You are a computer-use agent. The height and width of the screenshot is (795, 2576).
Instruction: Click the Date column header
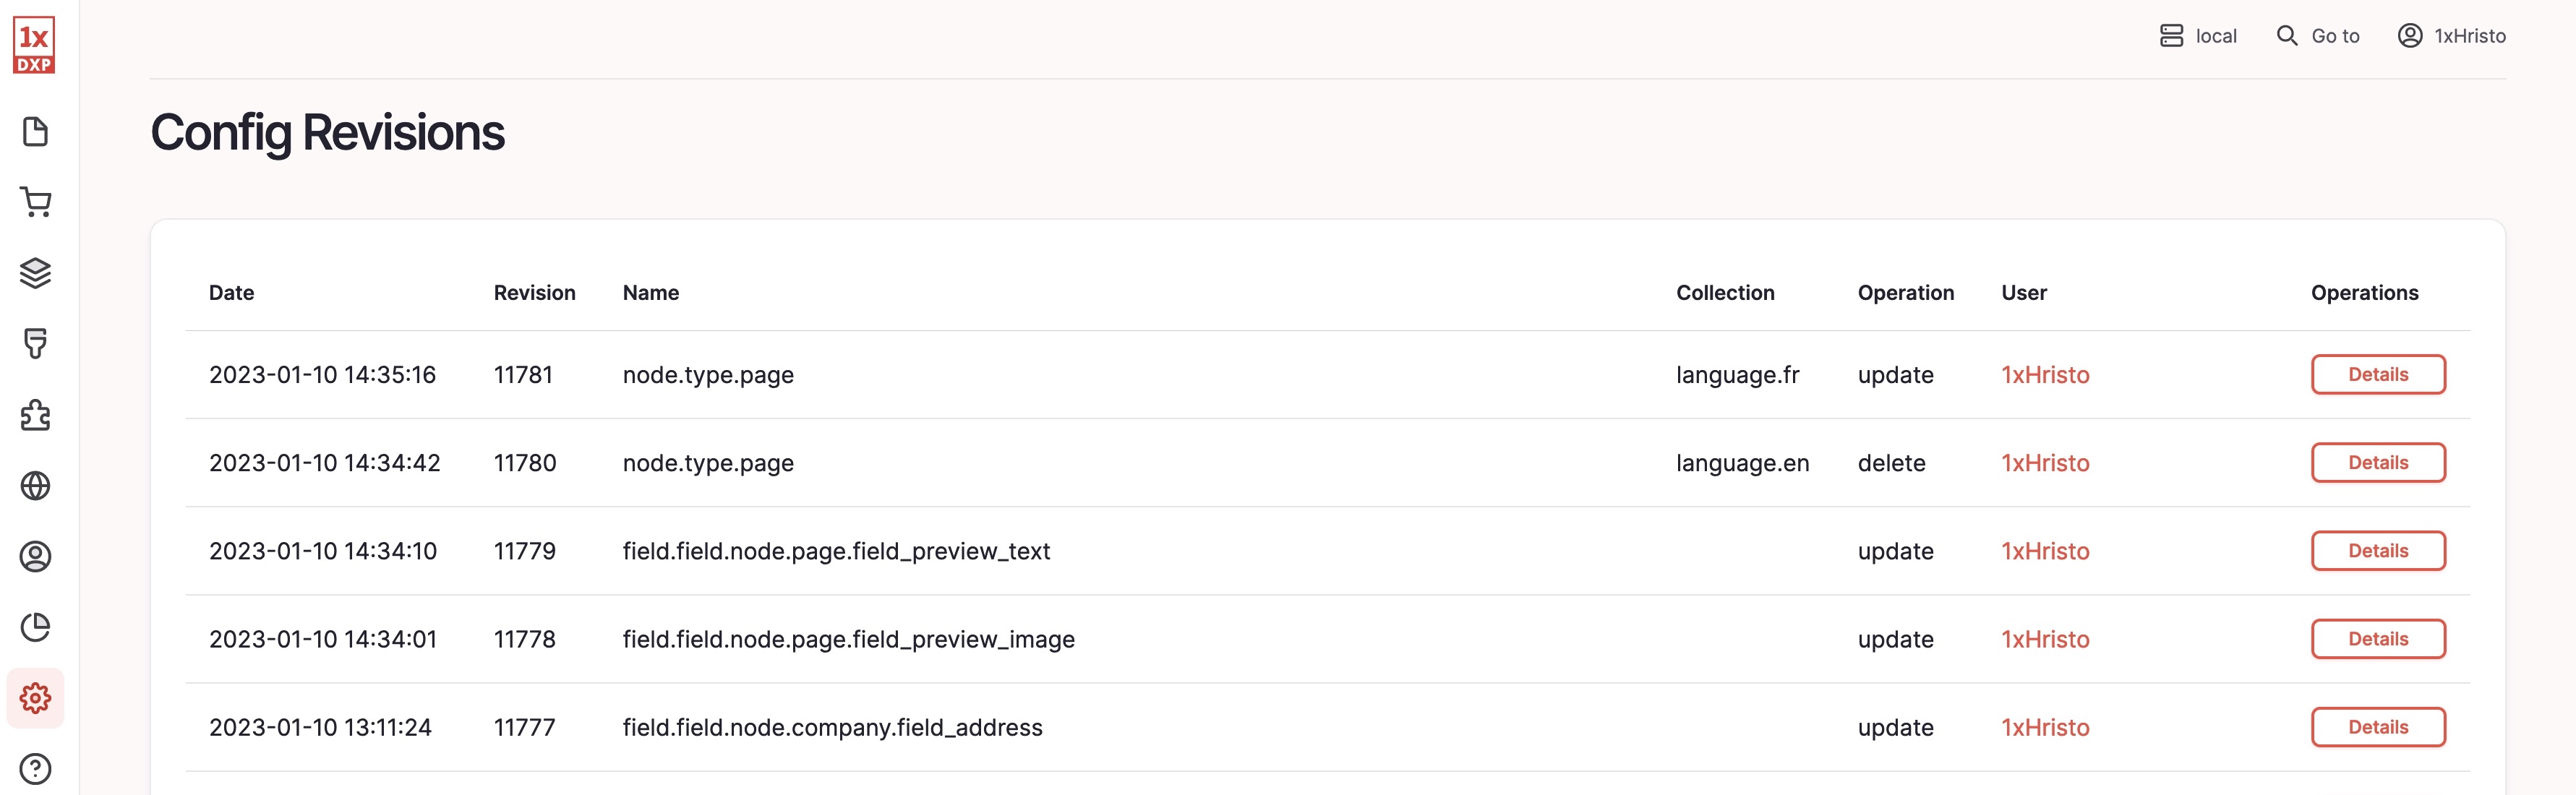231,293
